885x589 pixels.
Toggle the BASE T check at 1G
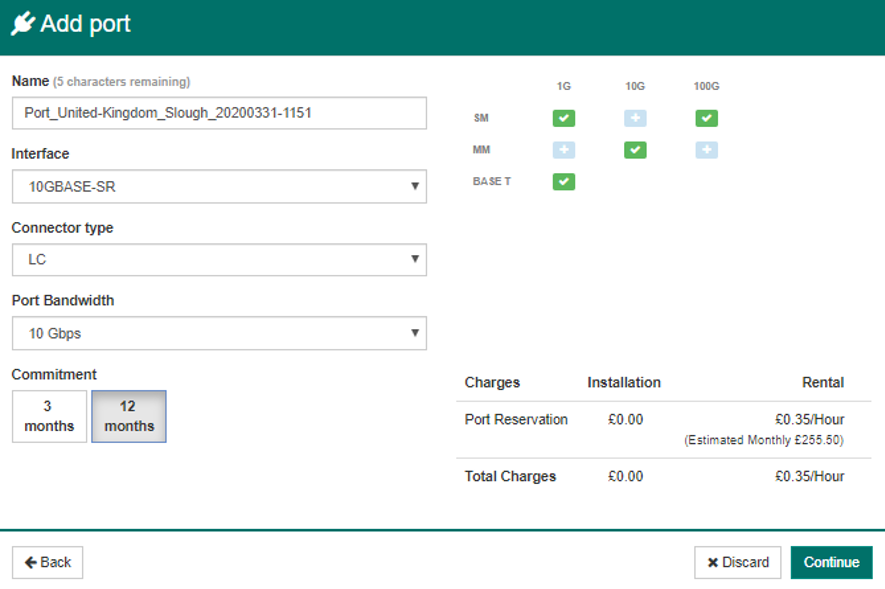(563, 181)
